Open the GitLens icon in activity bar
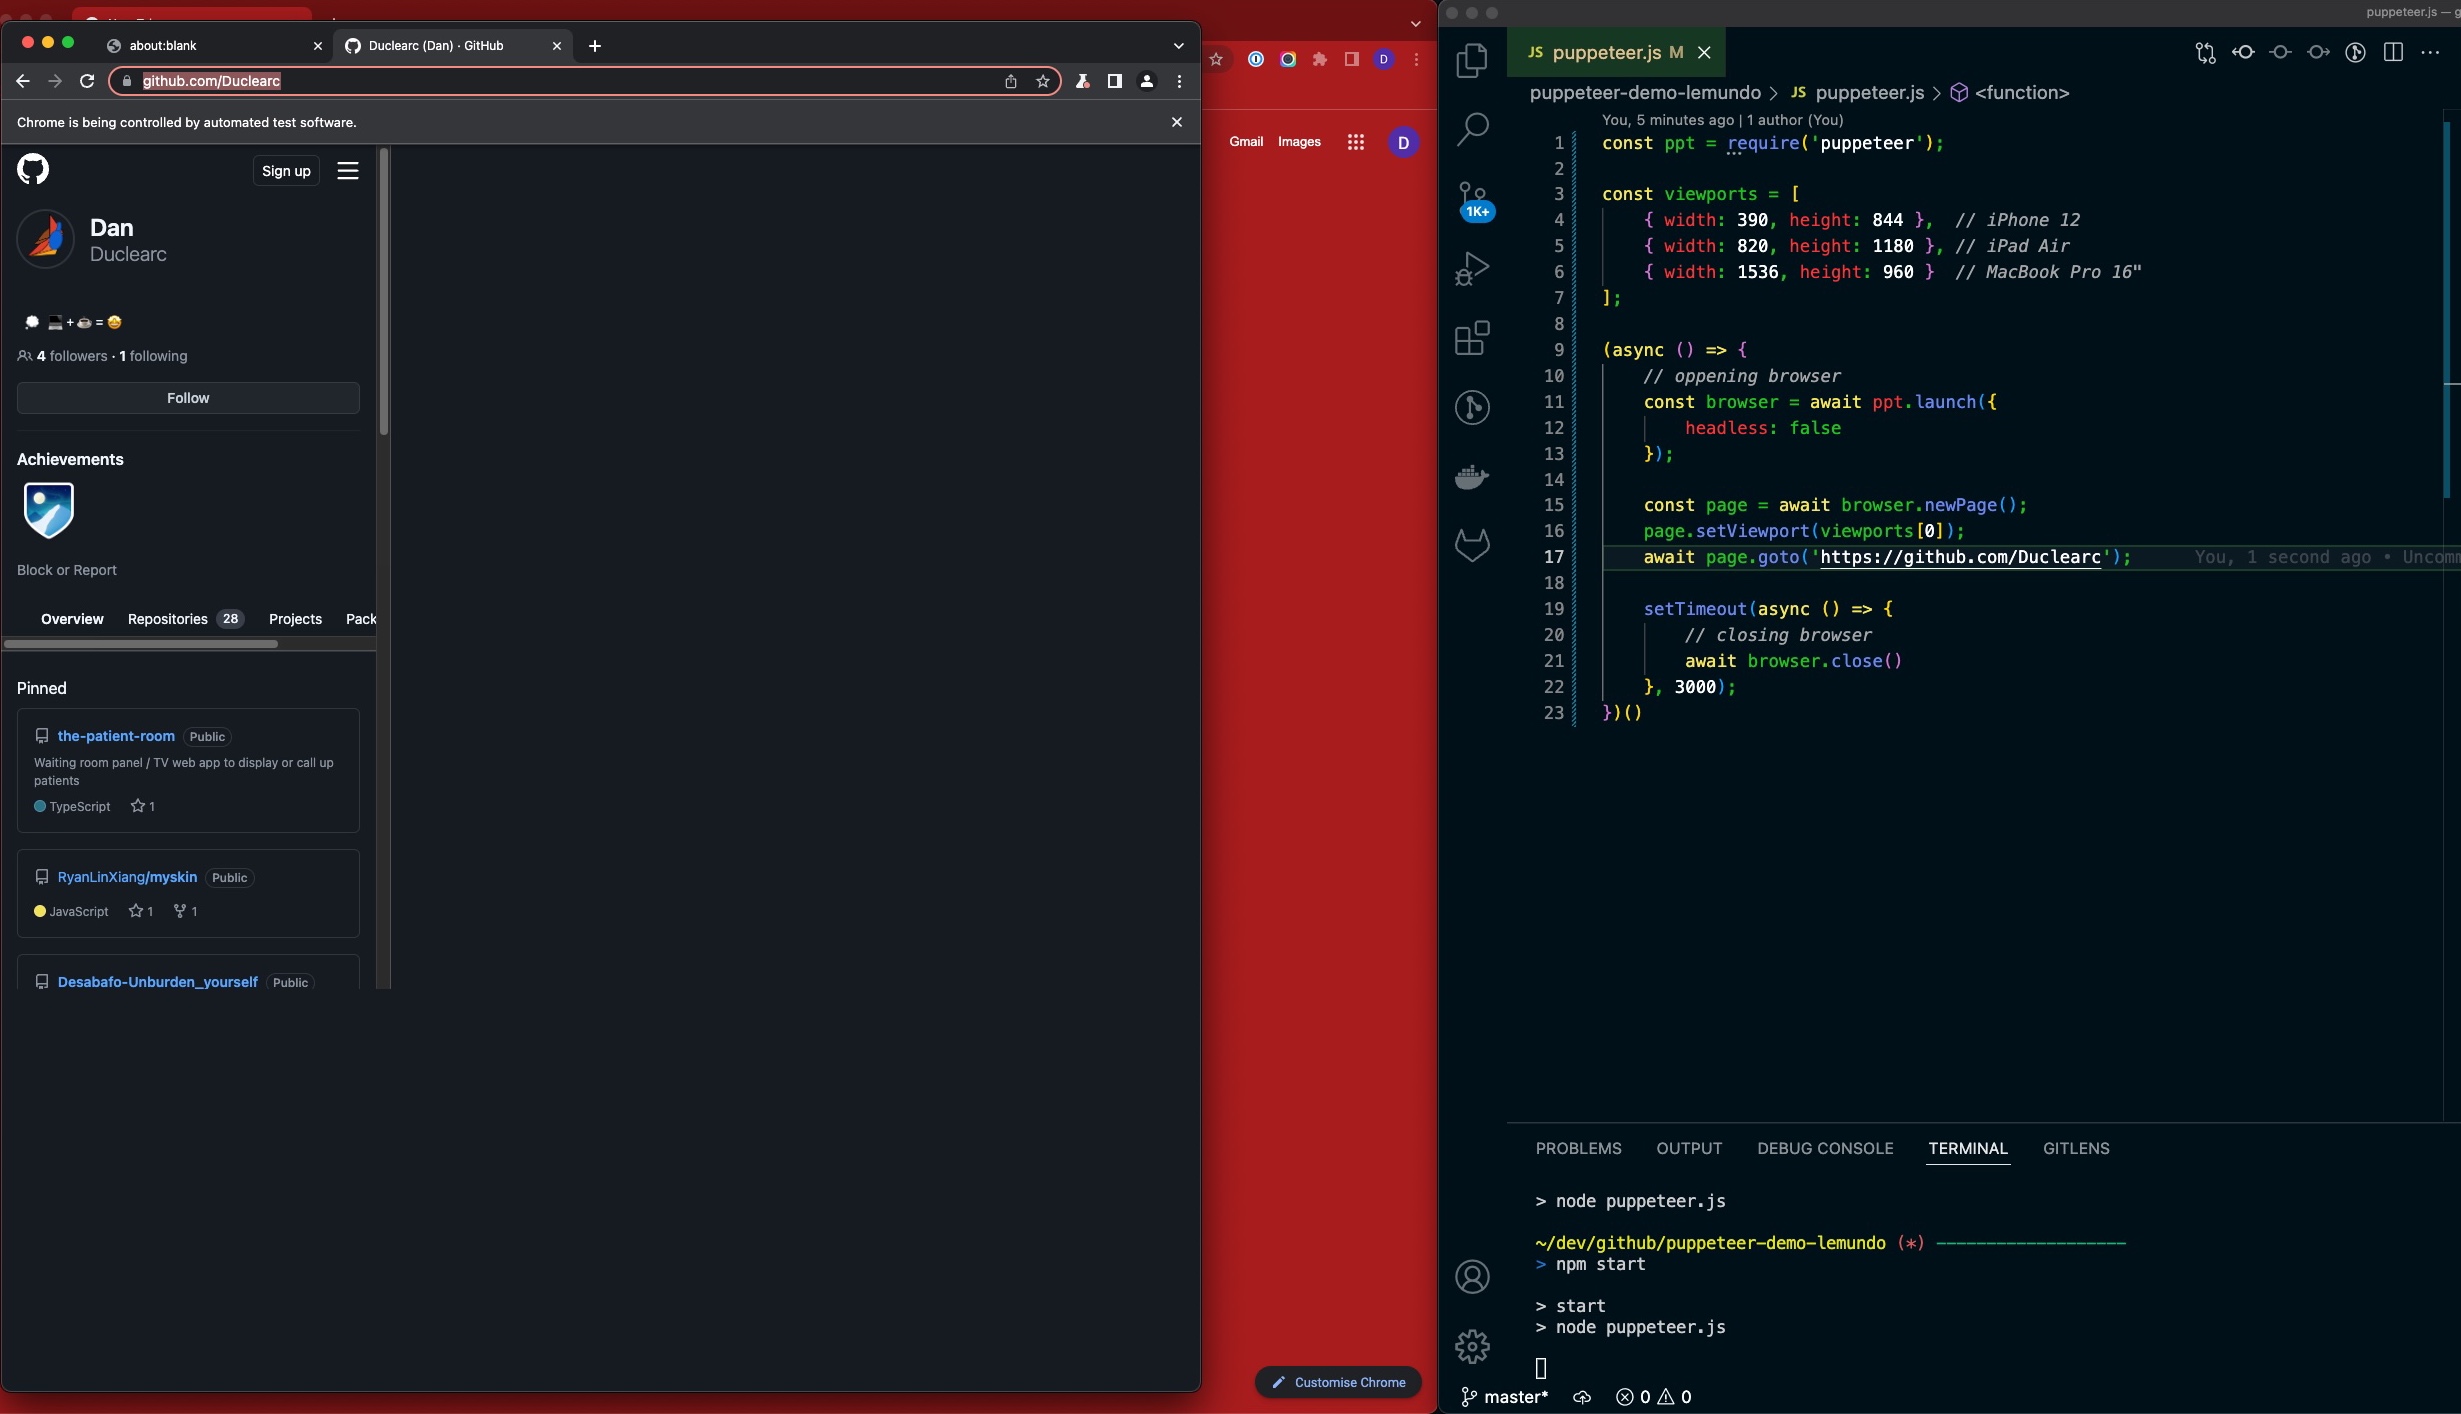 tap(1472, 407)
